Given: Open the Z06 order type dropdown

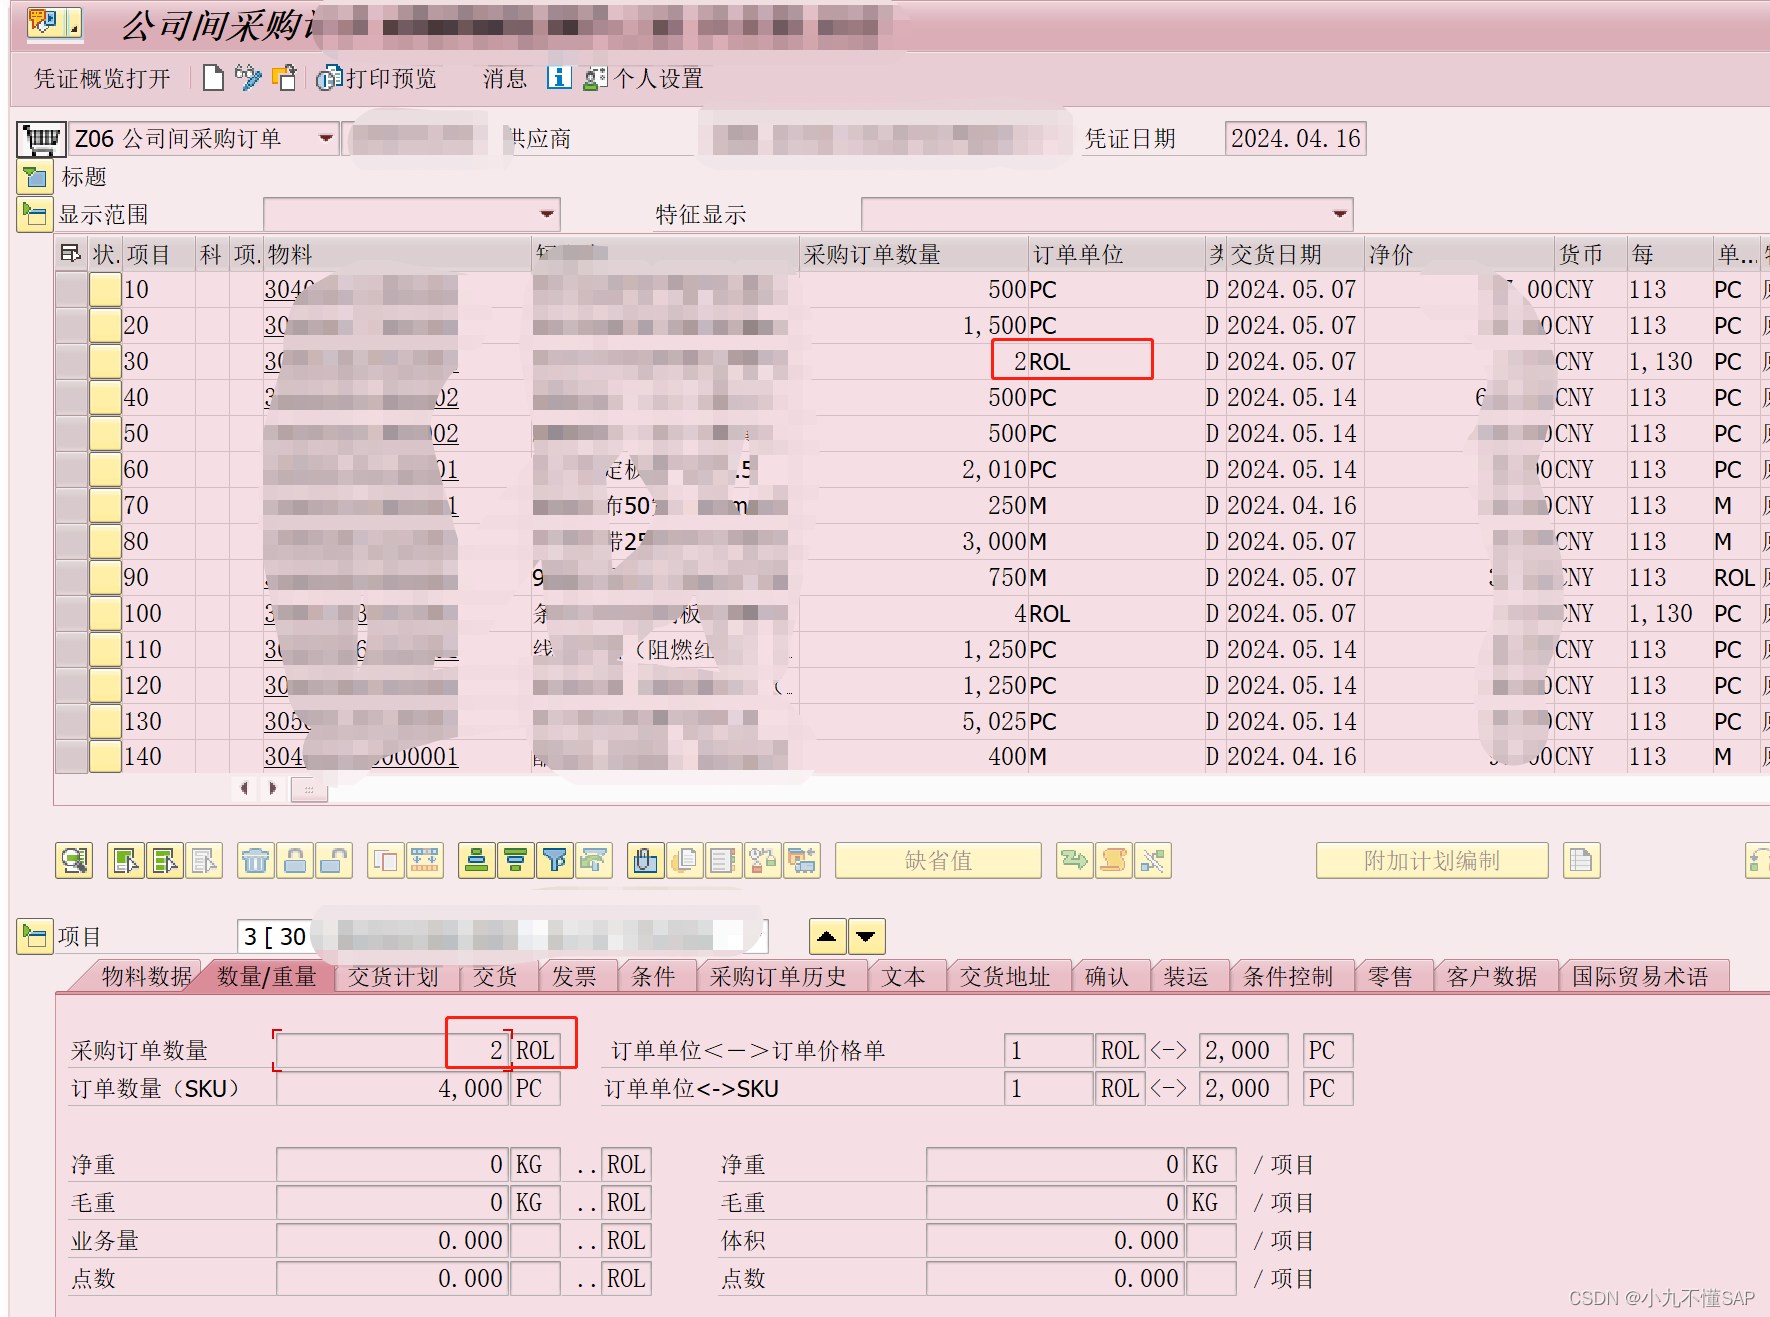Looking at the screenshot, I should coord(324,138).
